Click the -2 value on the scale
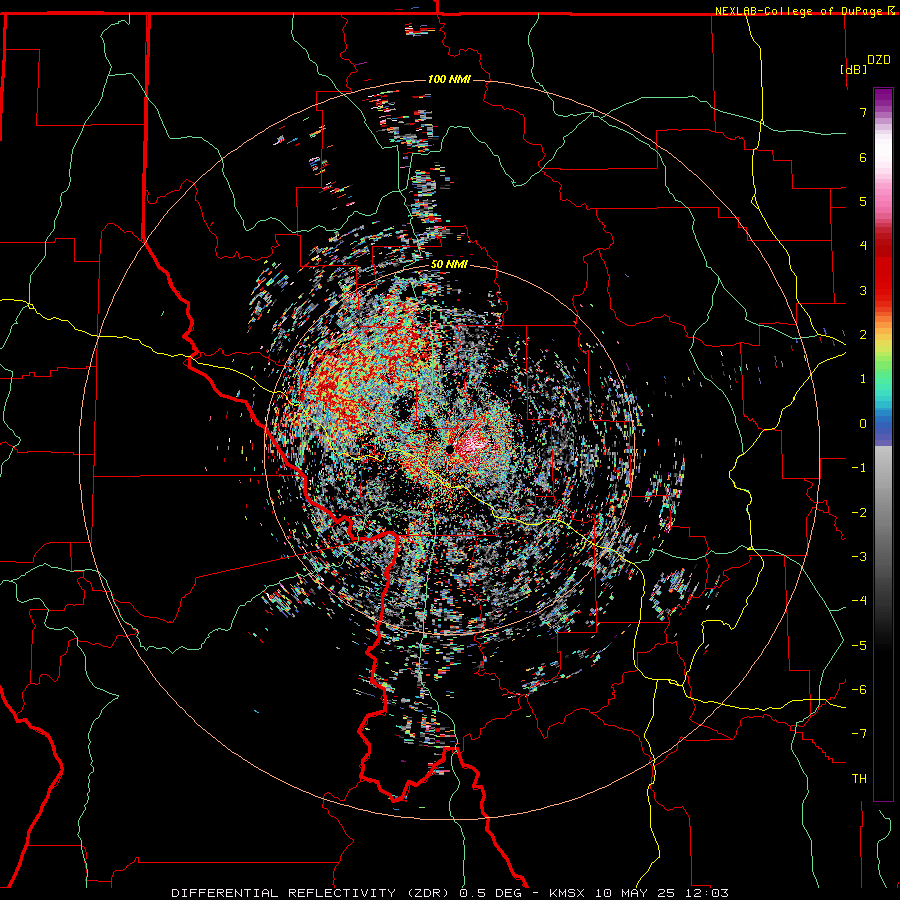Image resolution: width=900 pixels, height=900 pixels. 859,513
